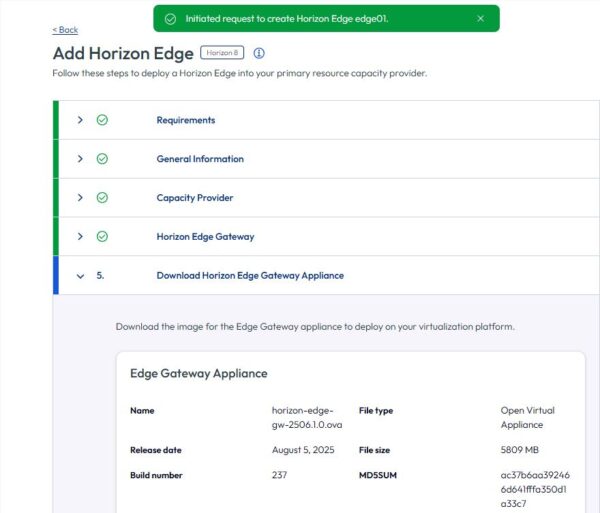
Task: Click the notification message about edge01
Action: point(287,19)
